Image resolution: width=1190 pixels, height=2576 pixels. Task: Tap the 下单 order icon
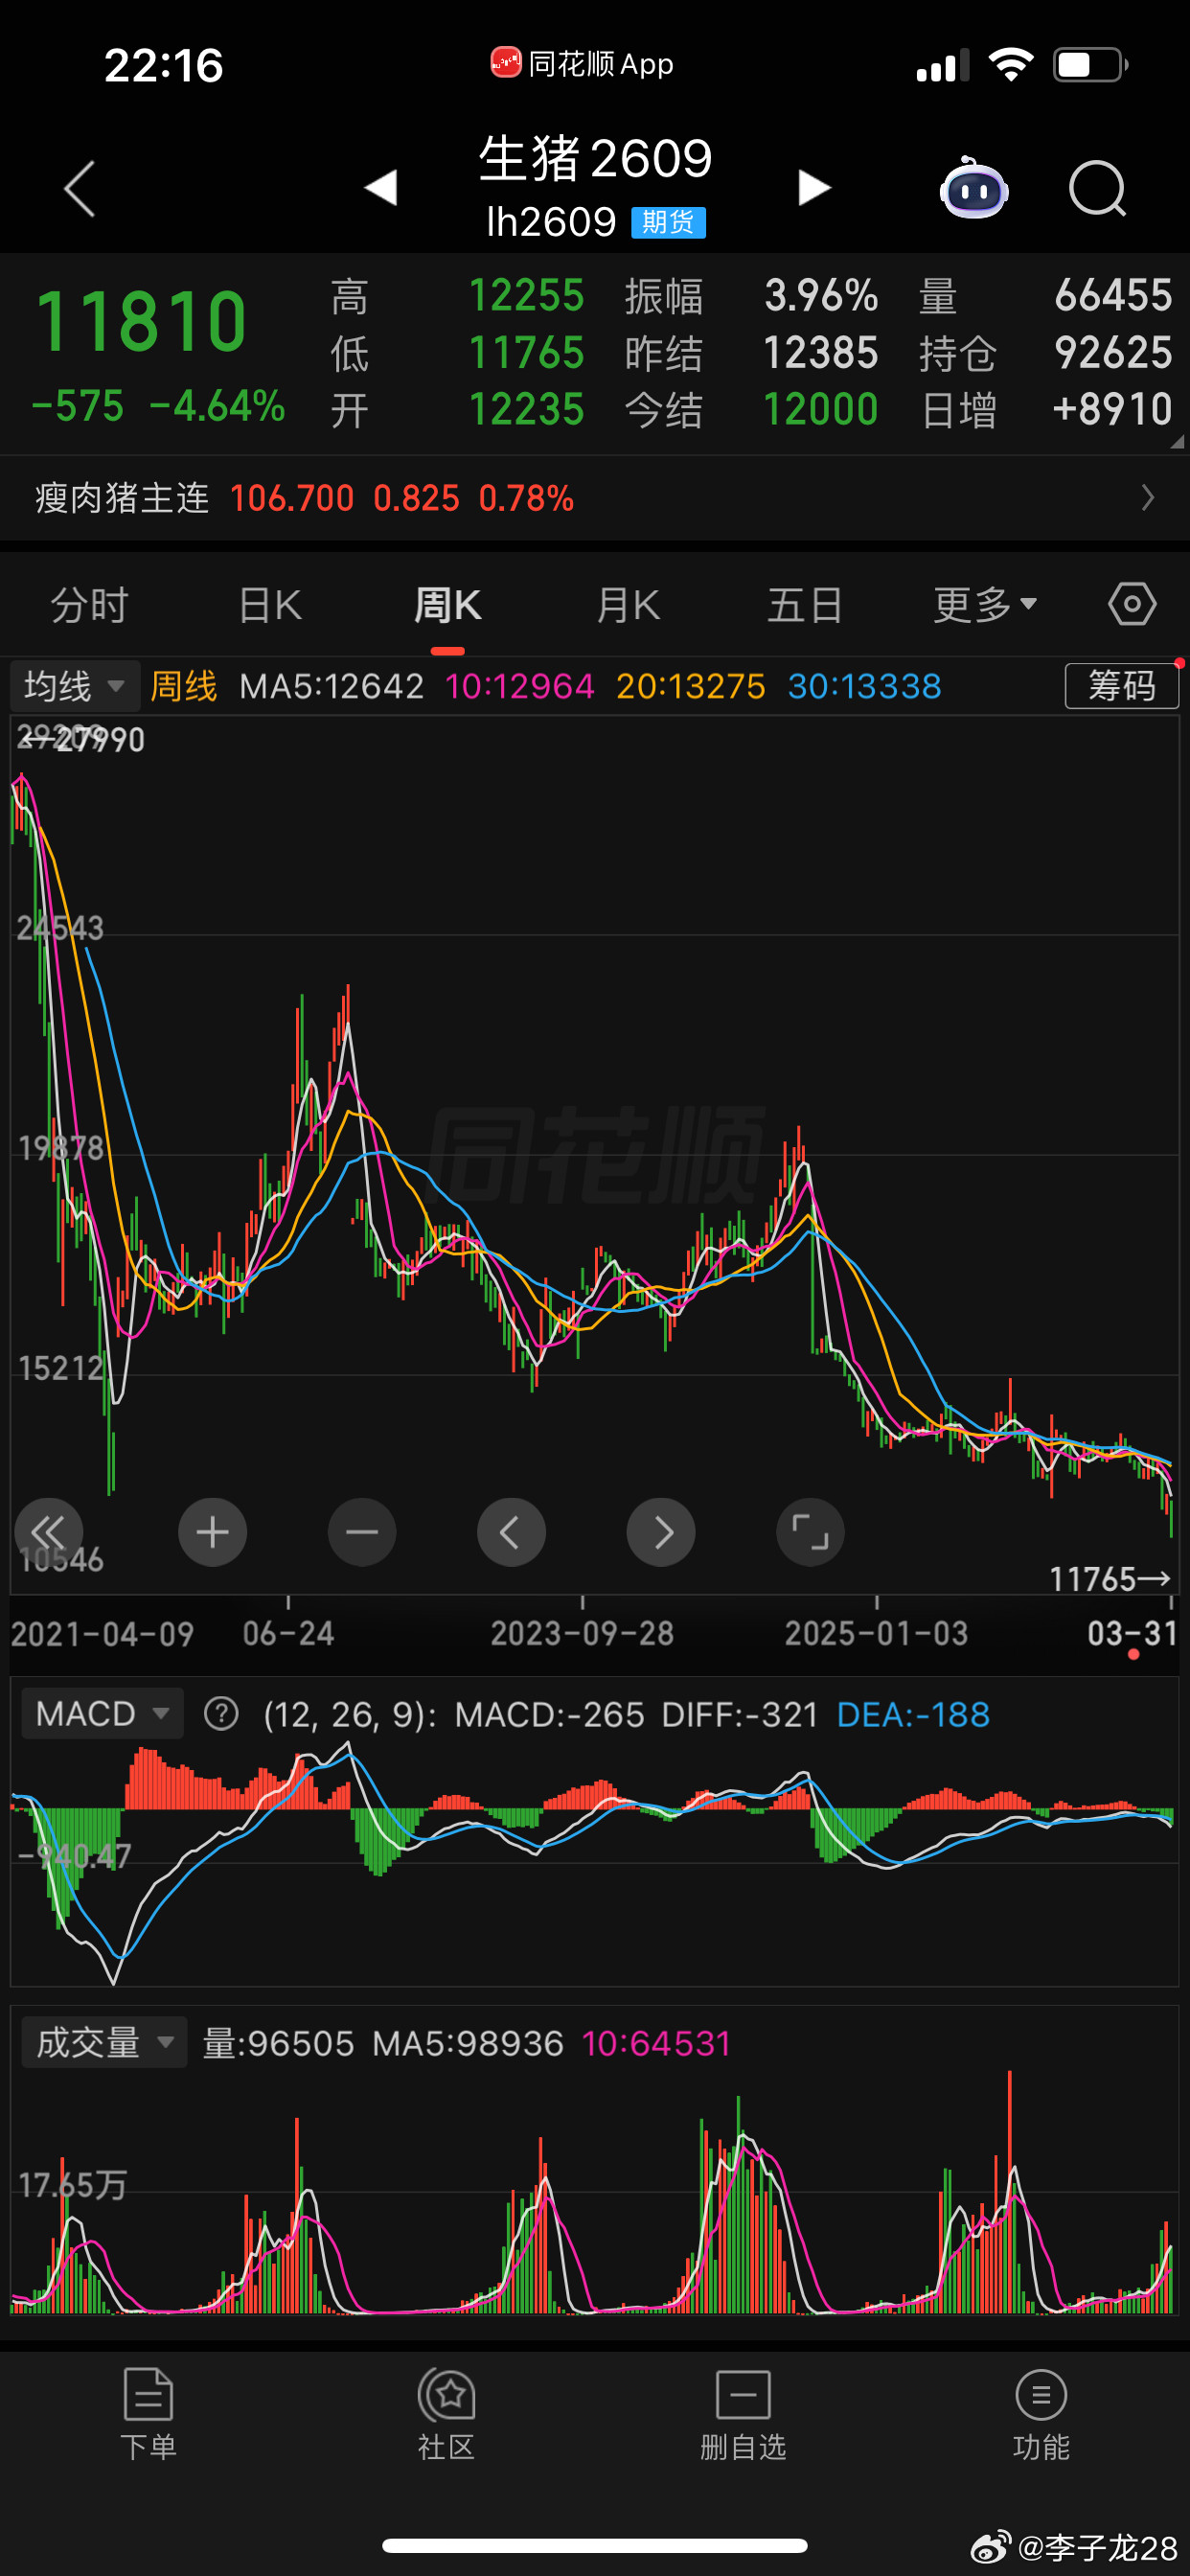tap(148, 2415)
